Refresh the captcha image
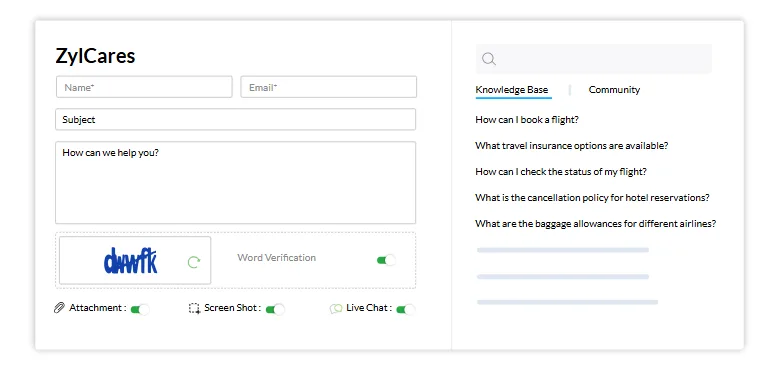Image resolution: width=774 pixels, height=380 pixels. coord(194,262)
